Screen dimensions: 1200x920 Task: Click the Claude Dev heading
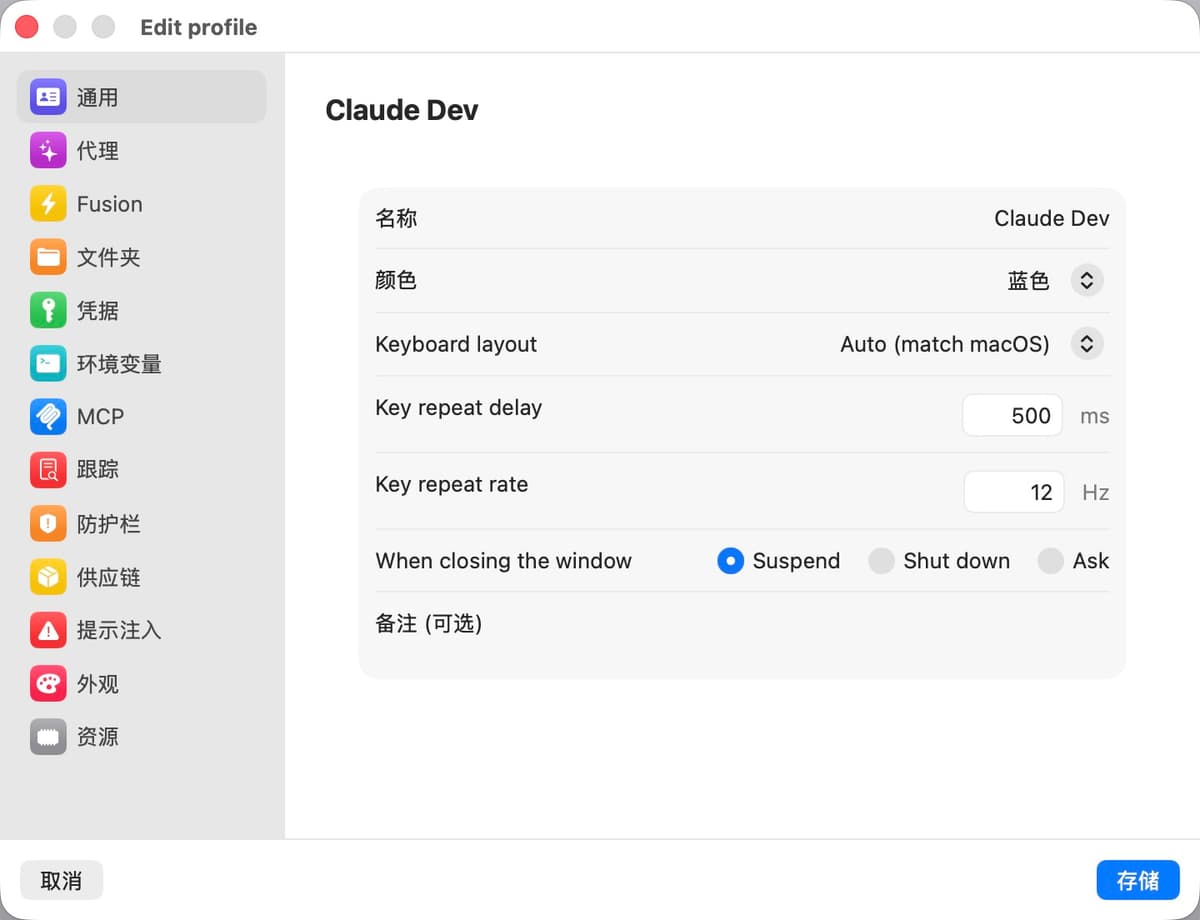click(402, 110)
